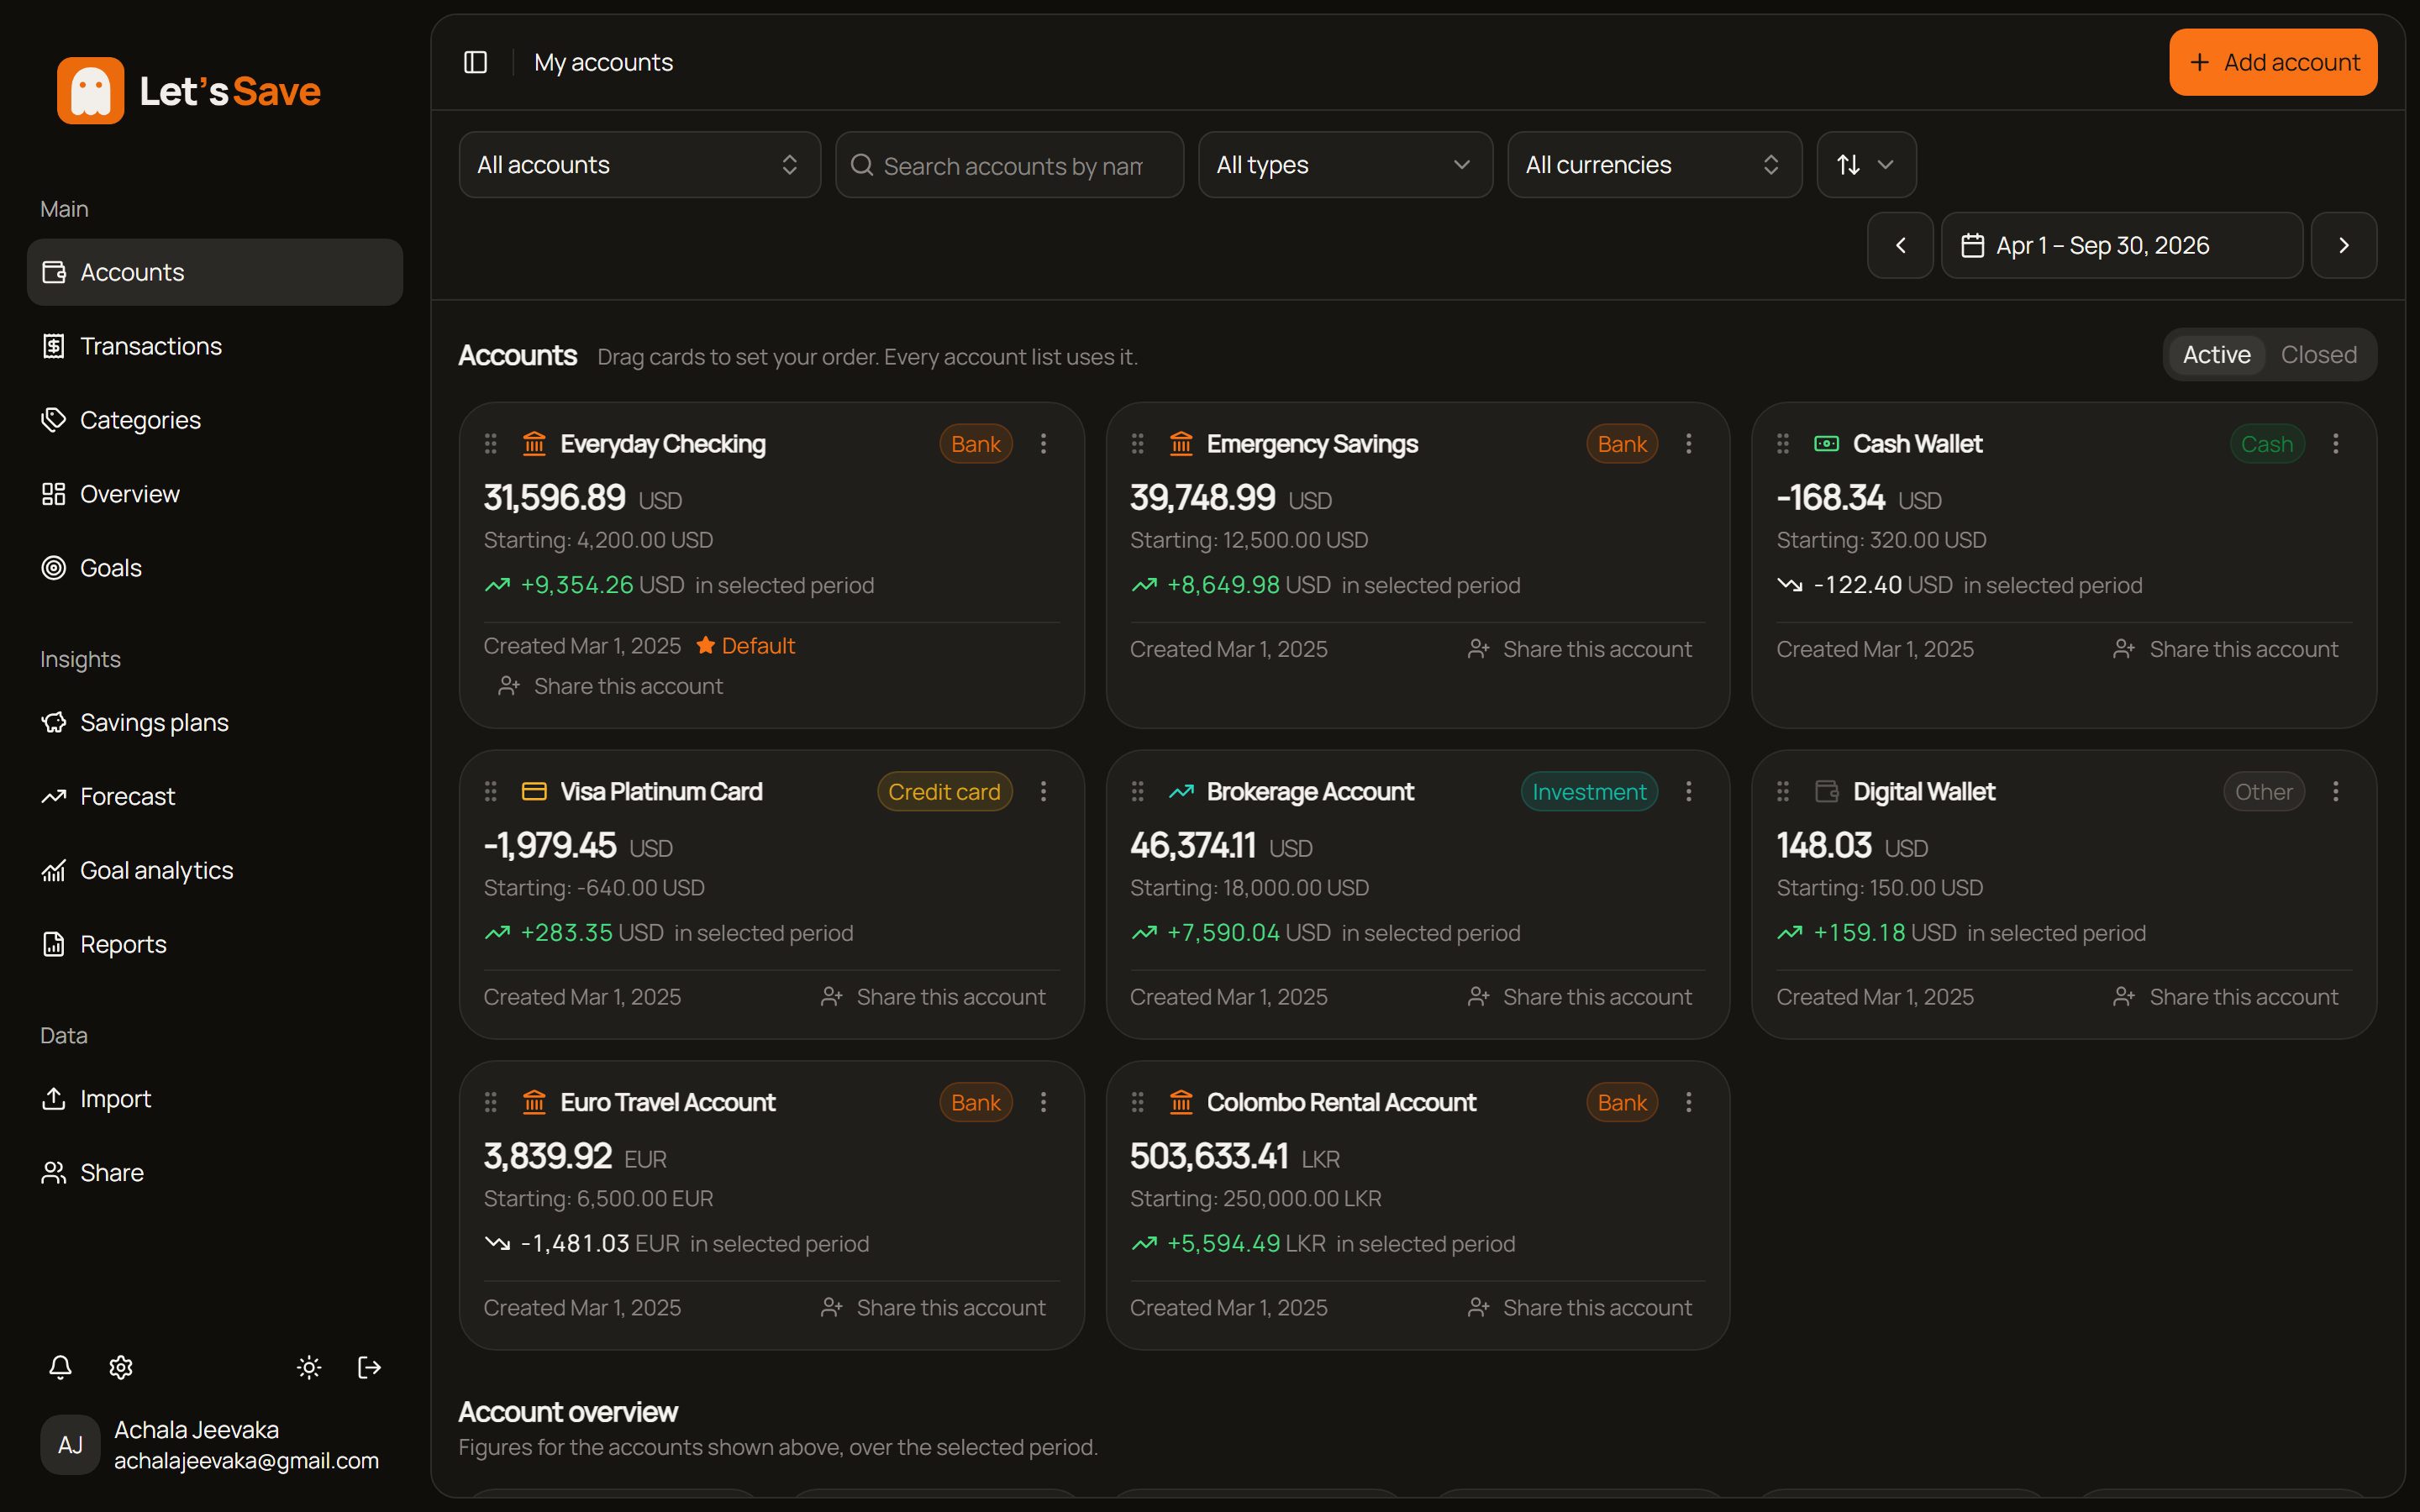Go to previous date period
2420x1512 pixels.
[1900, 245]
